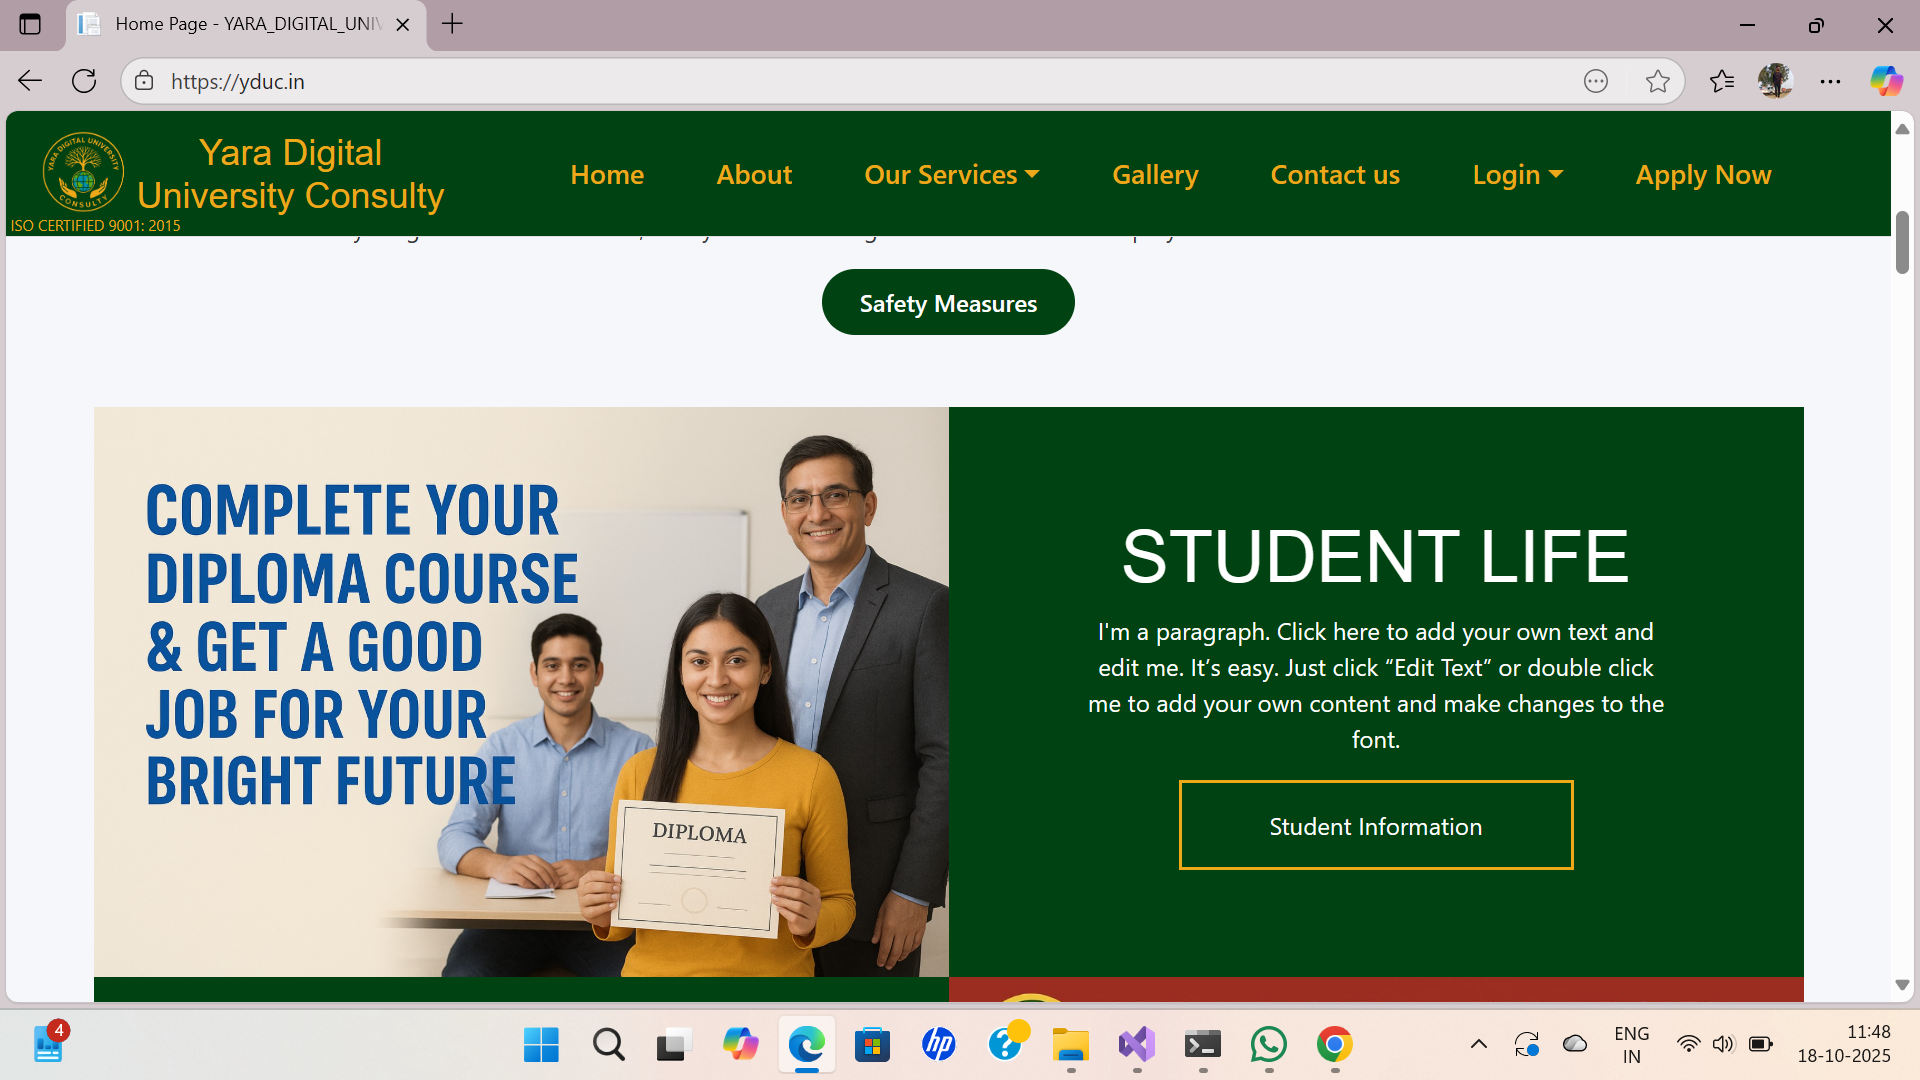Show hidden system tray icons
This screenshot has width=1920, height=1080.
click(x=1478, y=1045)
